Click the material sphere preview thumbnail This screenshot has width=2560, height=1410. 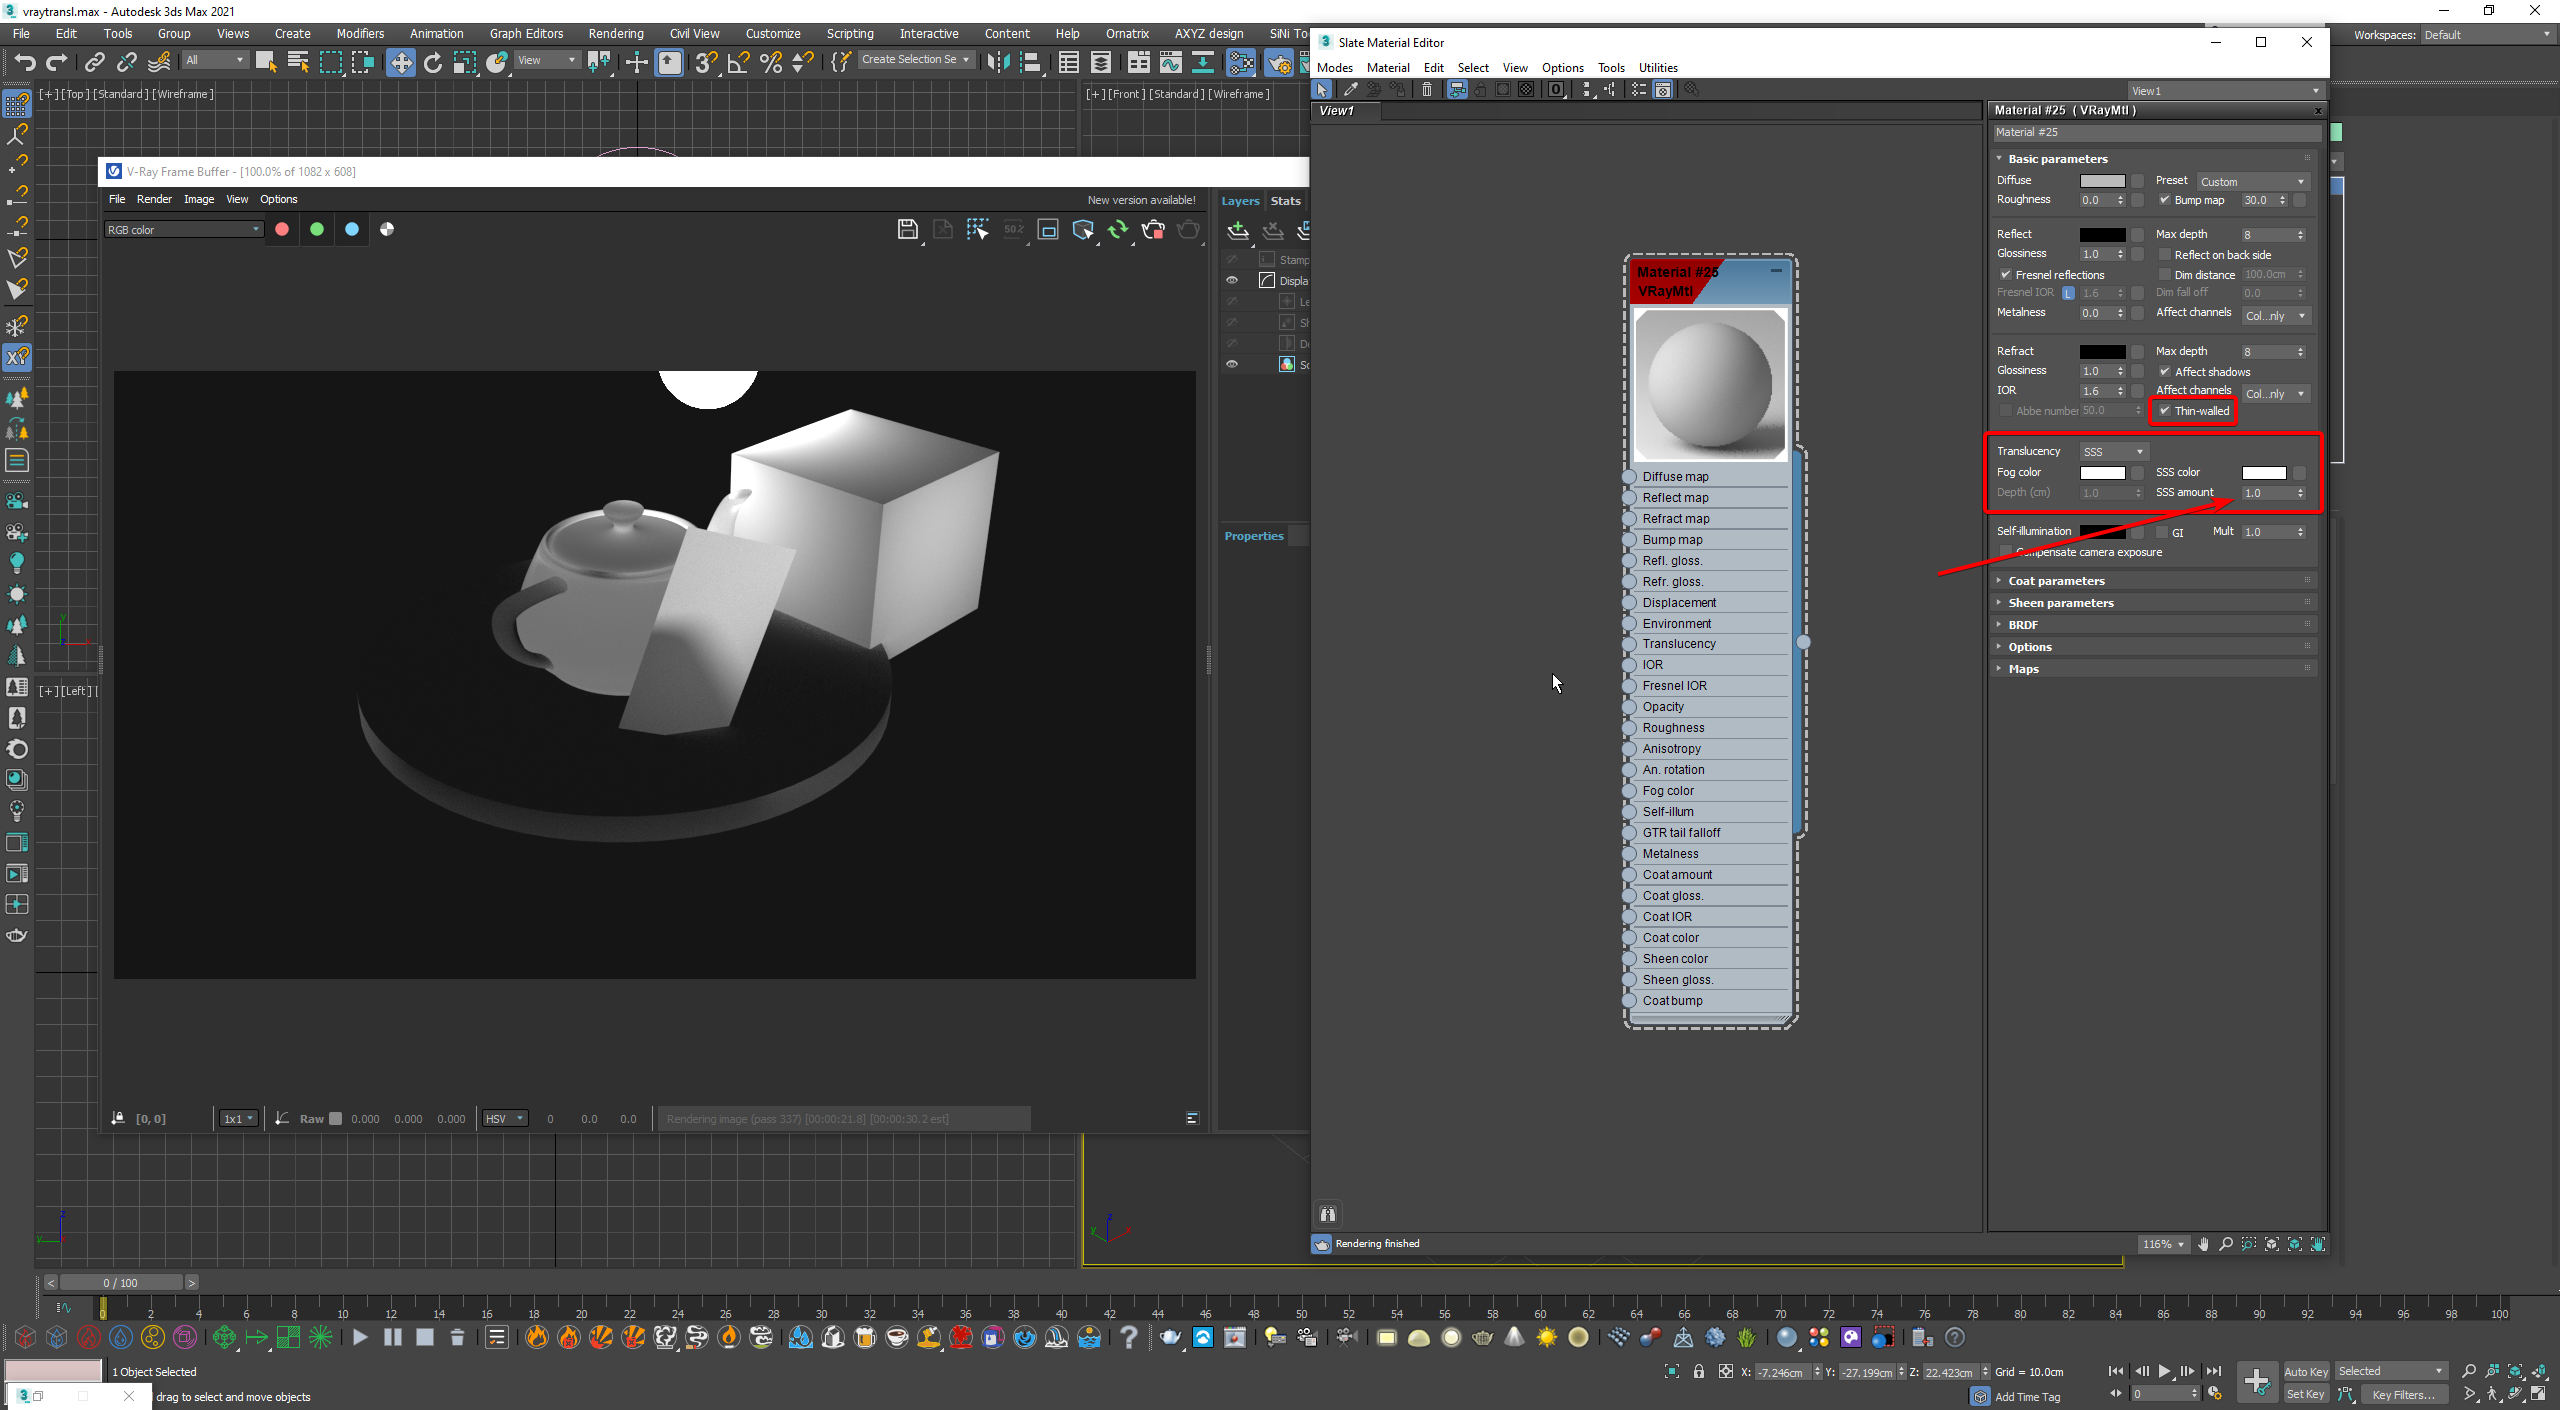click(1710, 384)
